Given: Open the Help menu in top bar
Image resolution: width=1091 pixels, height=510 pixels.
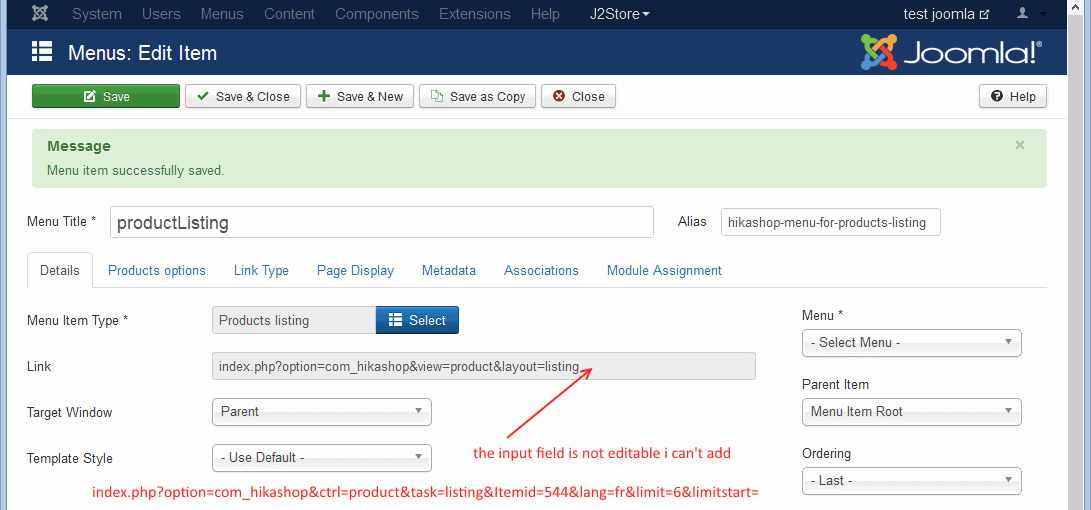Looking at the screenshot, I should (545, 14).
